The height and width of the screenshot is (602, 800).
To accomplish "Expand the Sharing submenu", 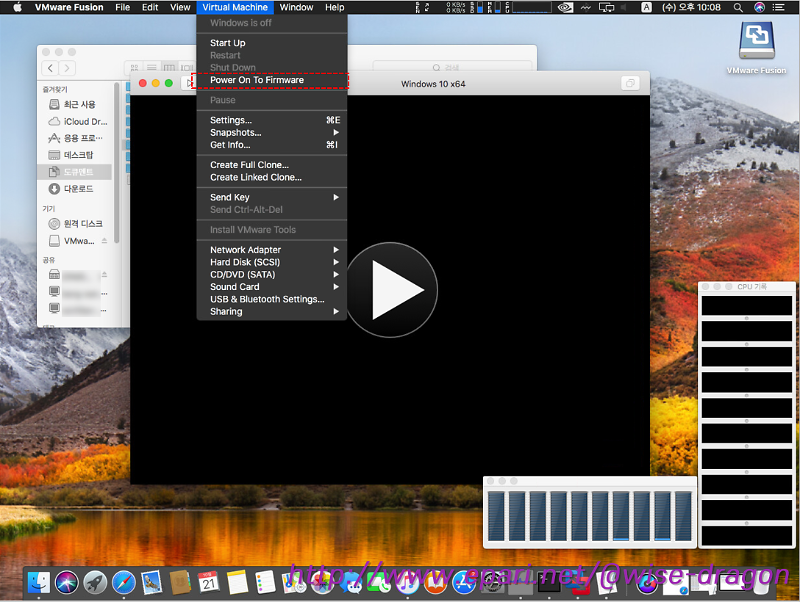I will [x=271, y=312].
